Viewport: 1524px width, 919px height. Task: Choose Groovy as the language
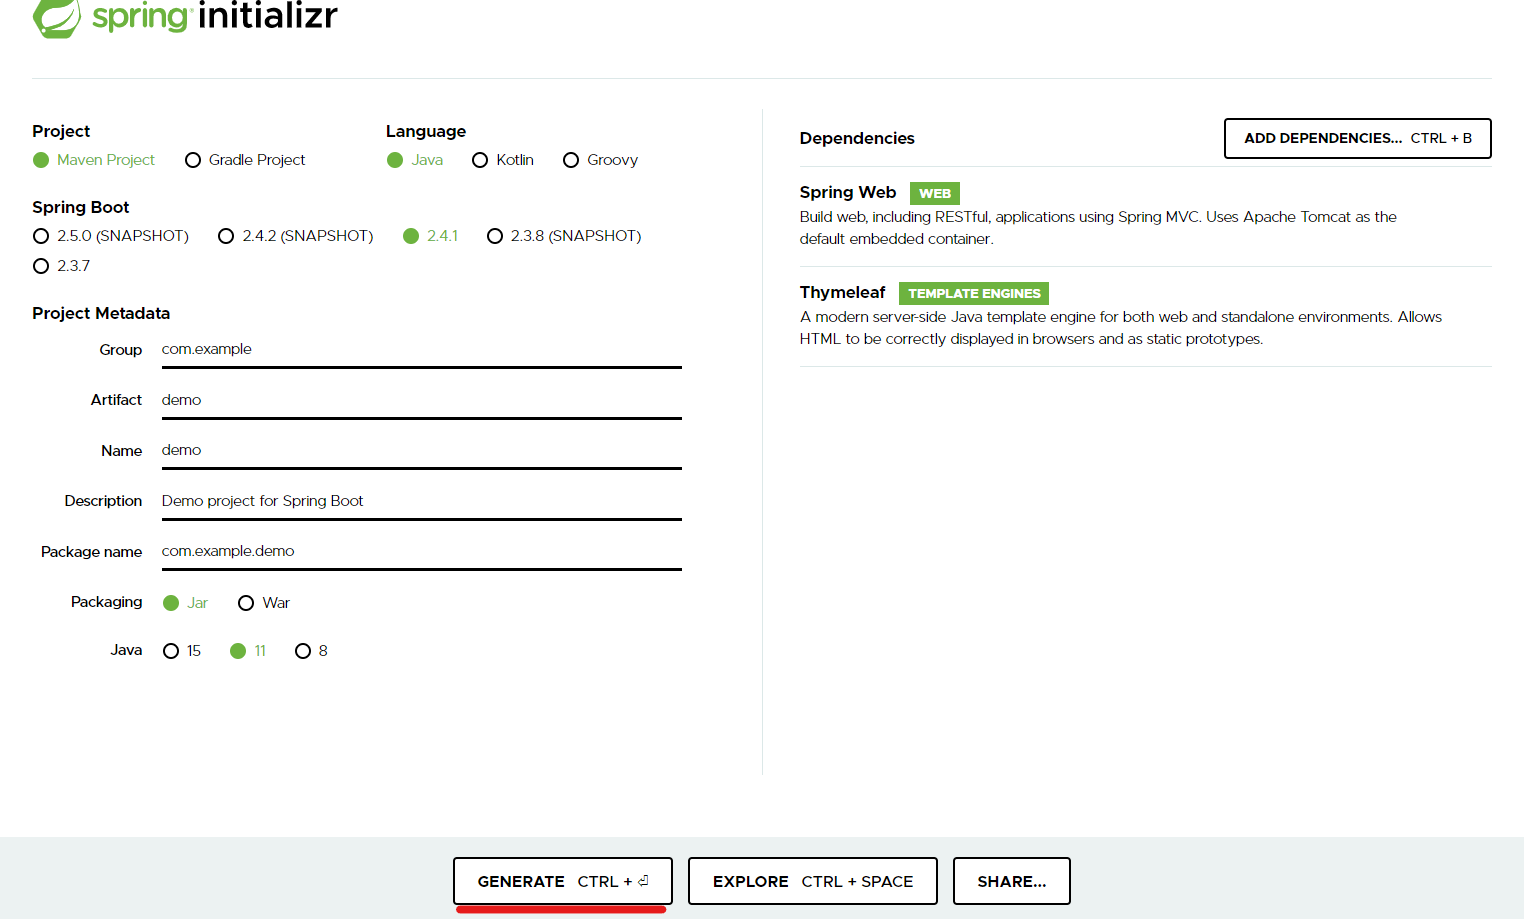[x=600, y=160]
